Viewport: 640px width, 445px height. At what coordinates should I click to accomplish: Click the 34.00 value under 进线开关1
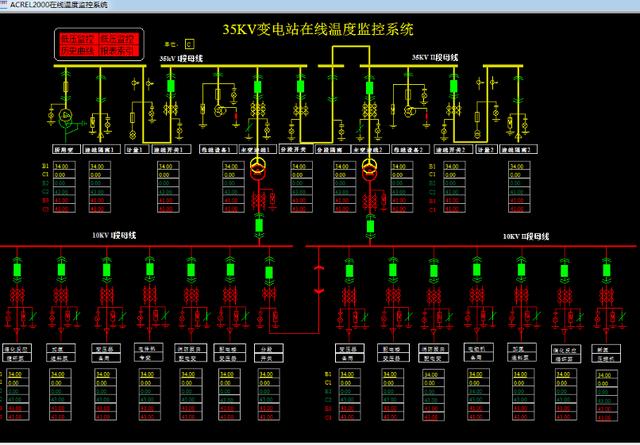coord(168,166)
